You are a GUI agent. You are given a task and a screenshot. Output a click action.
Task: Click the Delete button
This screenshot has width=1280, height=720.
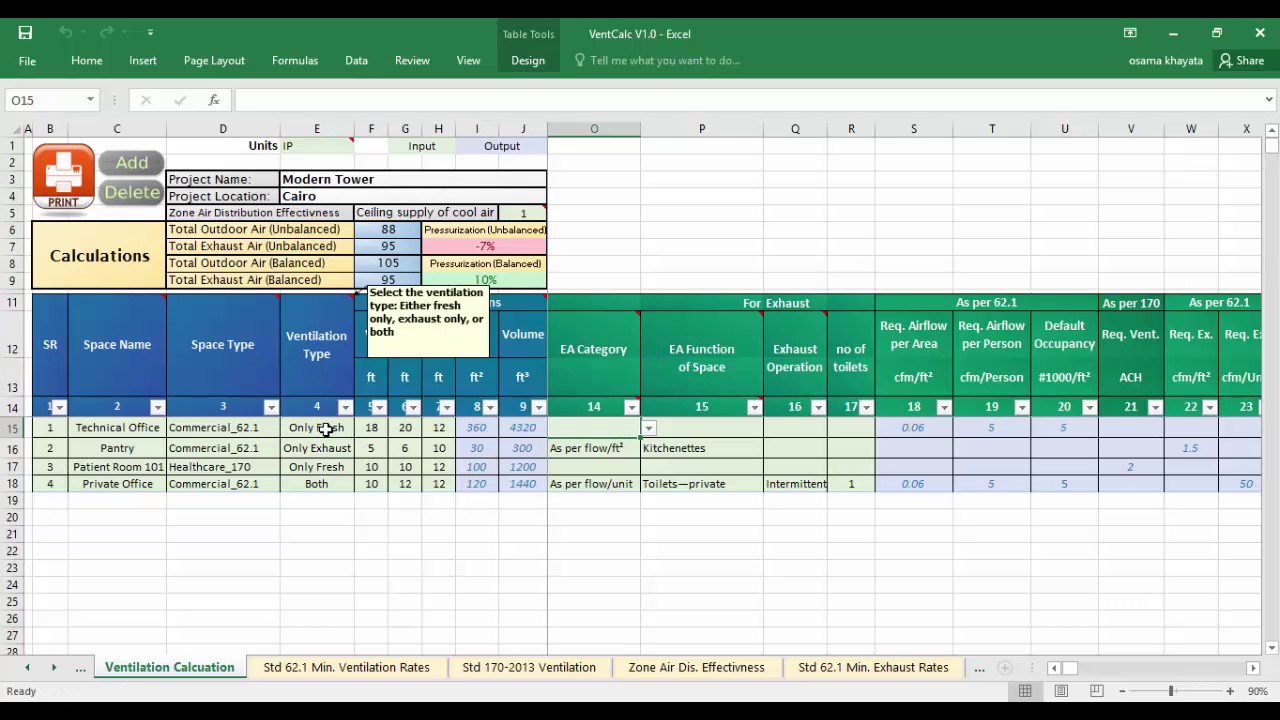tap(131, 192)
